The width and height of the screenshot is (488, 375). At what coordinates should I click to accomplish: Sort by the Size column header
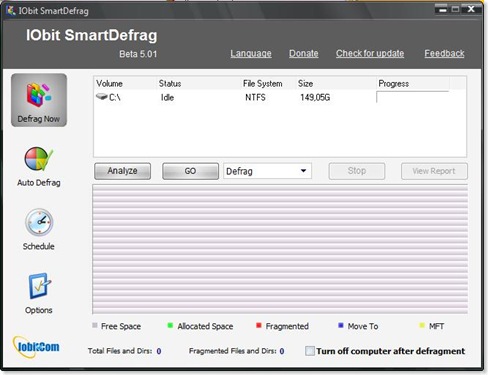click(336, 83)
